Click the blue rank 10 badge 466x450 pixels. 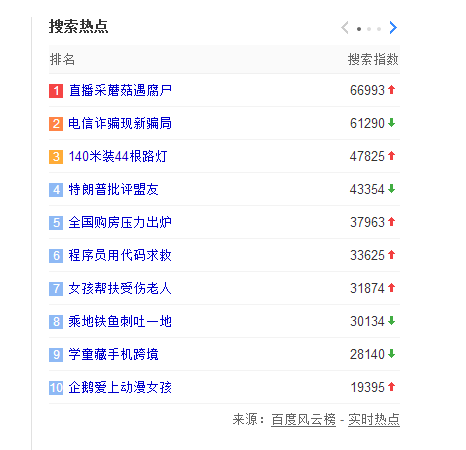click(56, 388)
